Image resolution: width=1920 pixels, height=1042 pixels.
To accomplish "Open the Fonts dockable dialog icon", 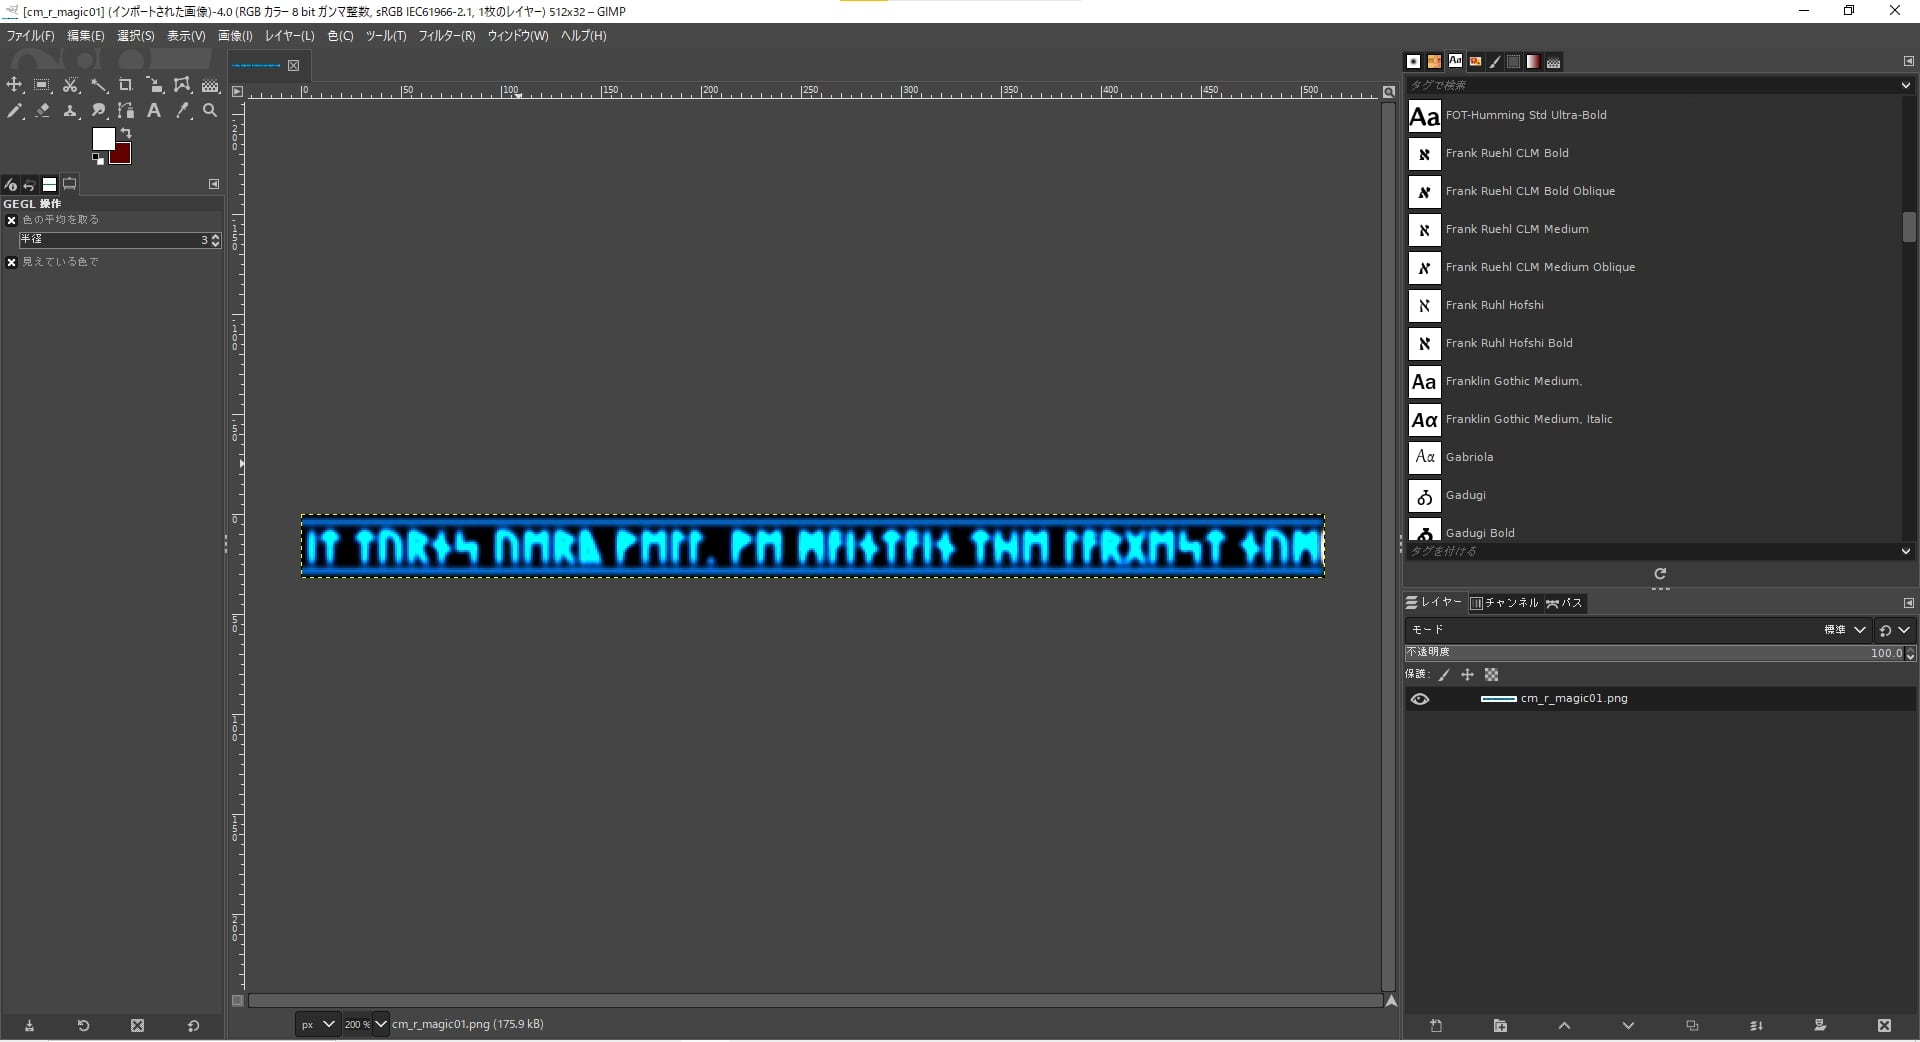I will [x=1457, y=61].
